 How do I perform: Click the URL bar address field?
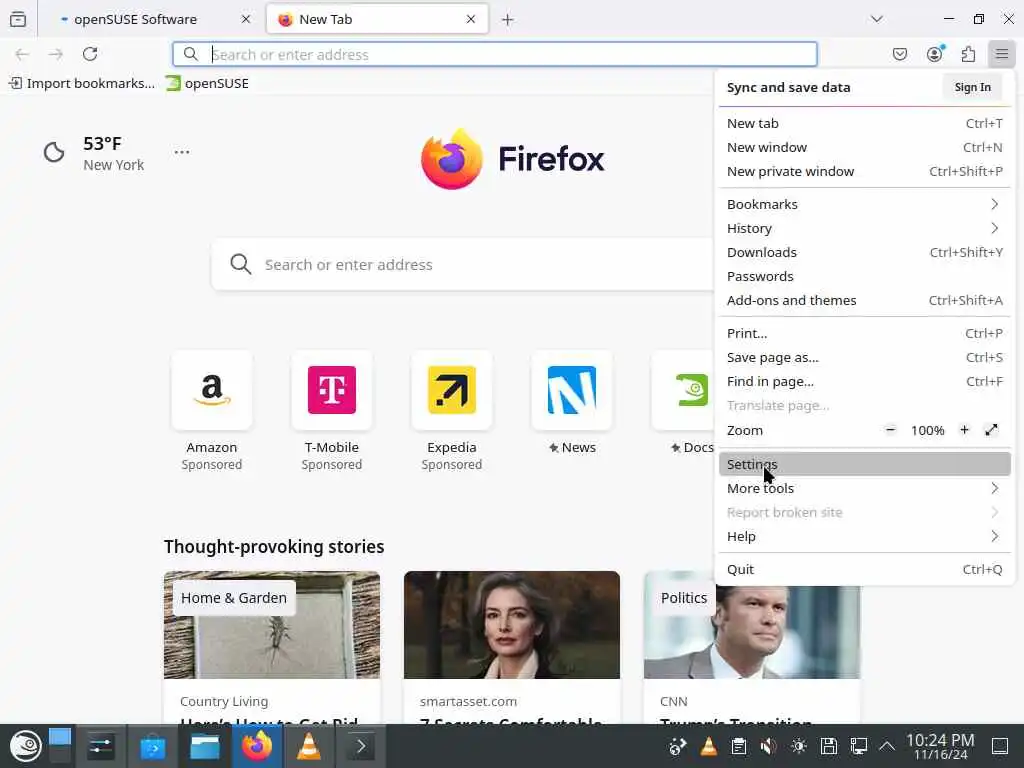[x=495, y=54]
